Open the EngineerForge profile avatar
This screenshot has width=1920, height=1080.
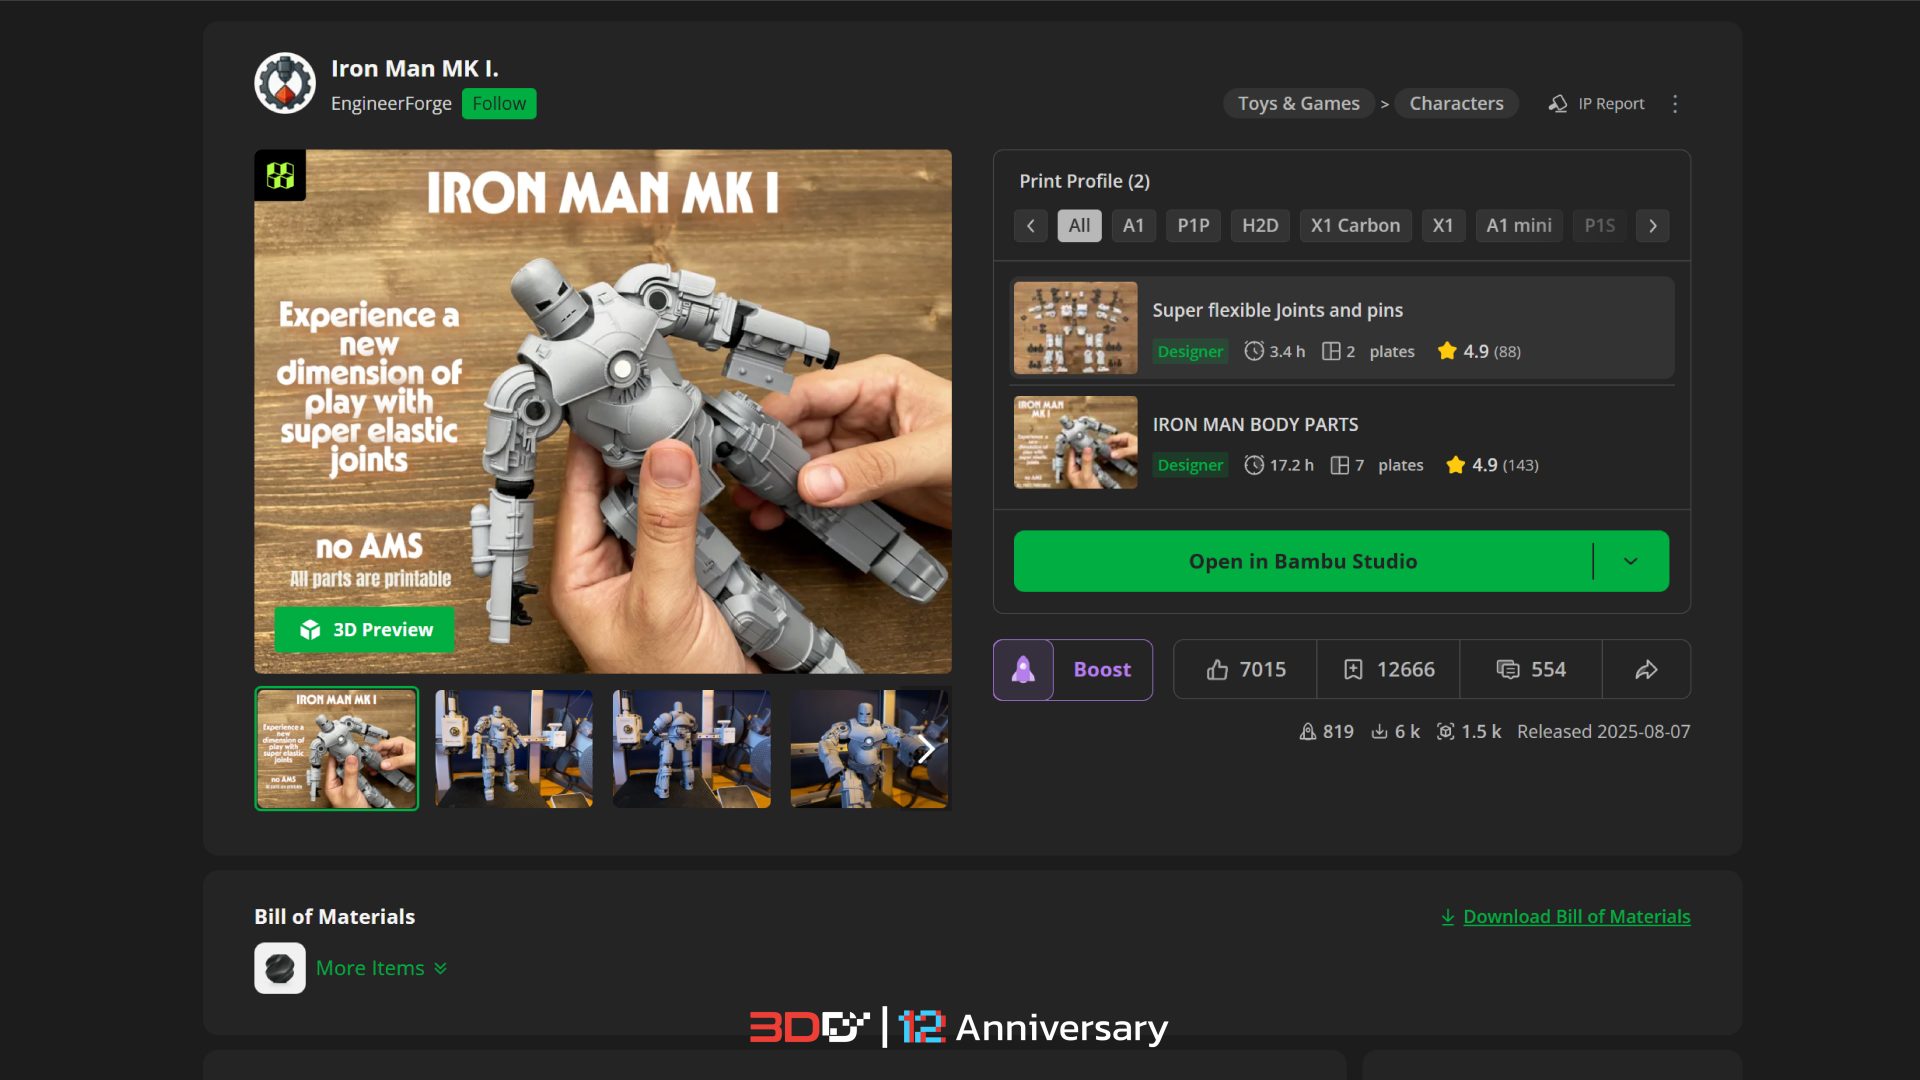coord(285,84)
